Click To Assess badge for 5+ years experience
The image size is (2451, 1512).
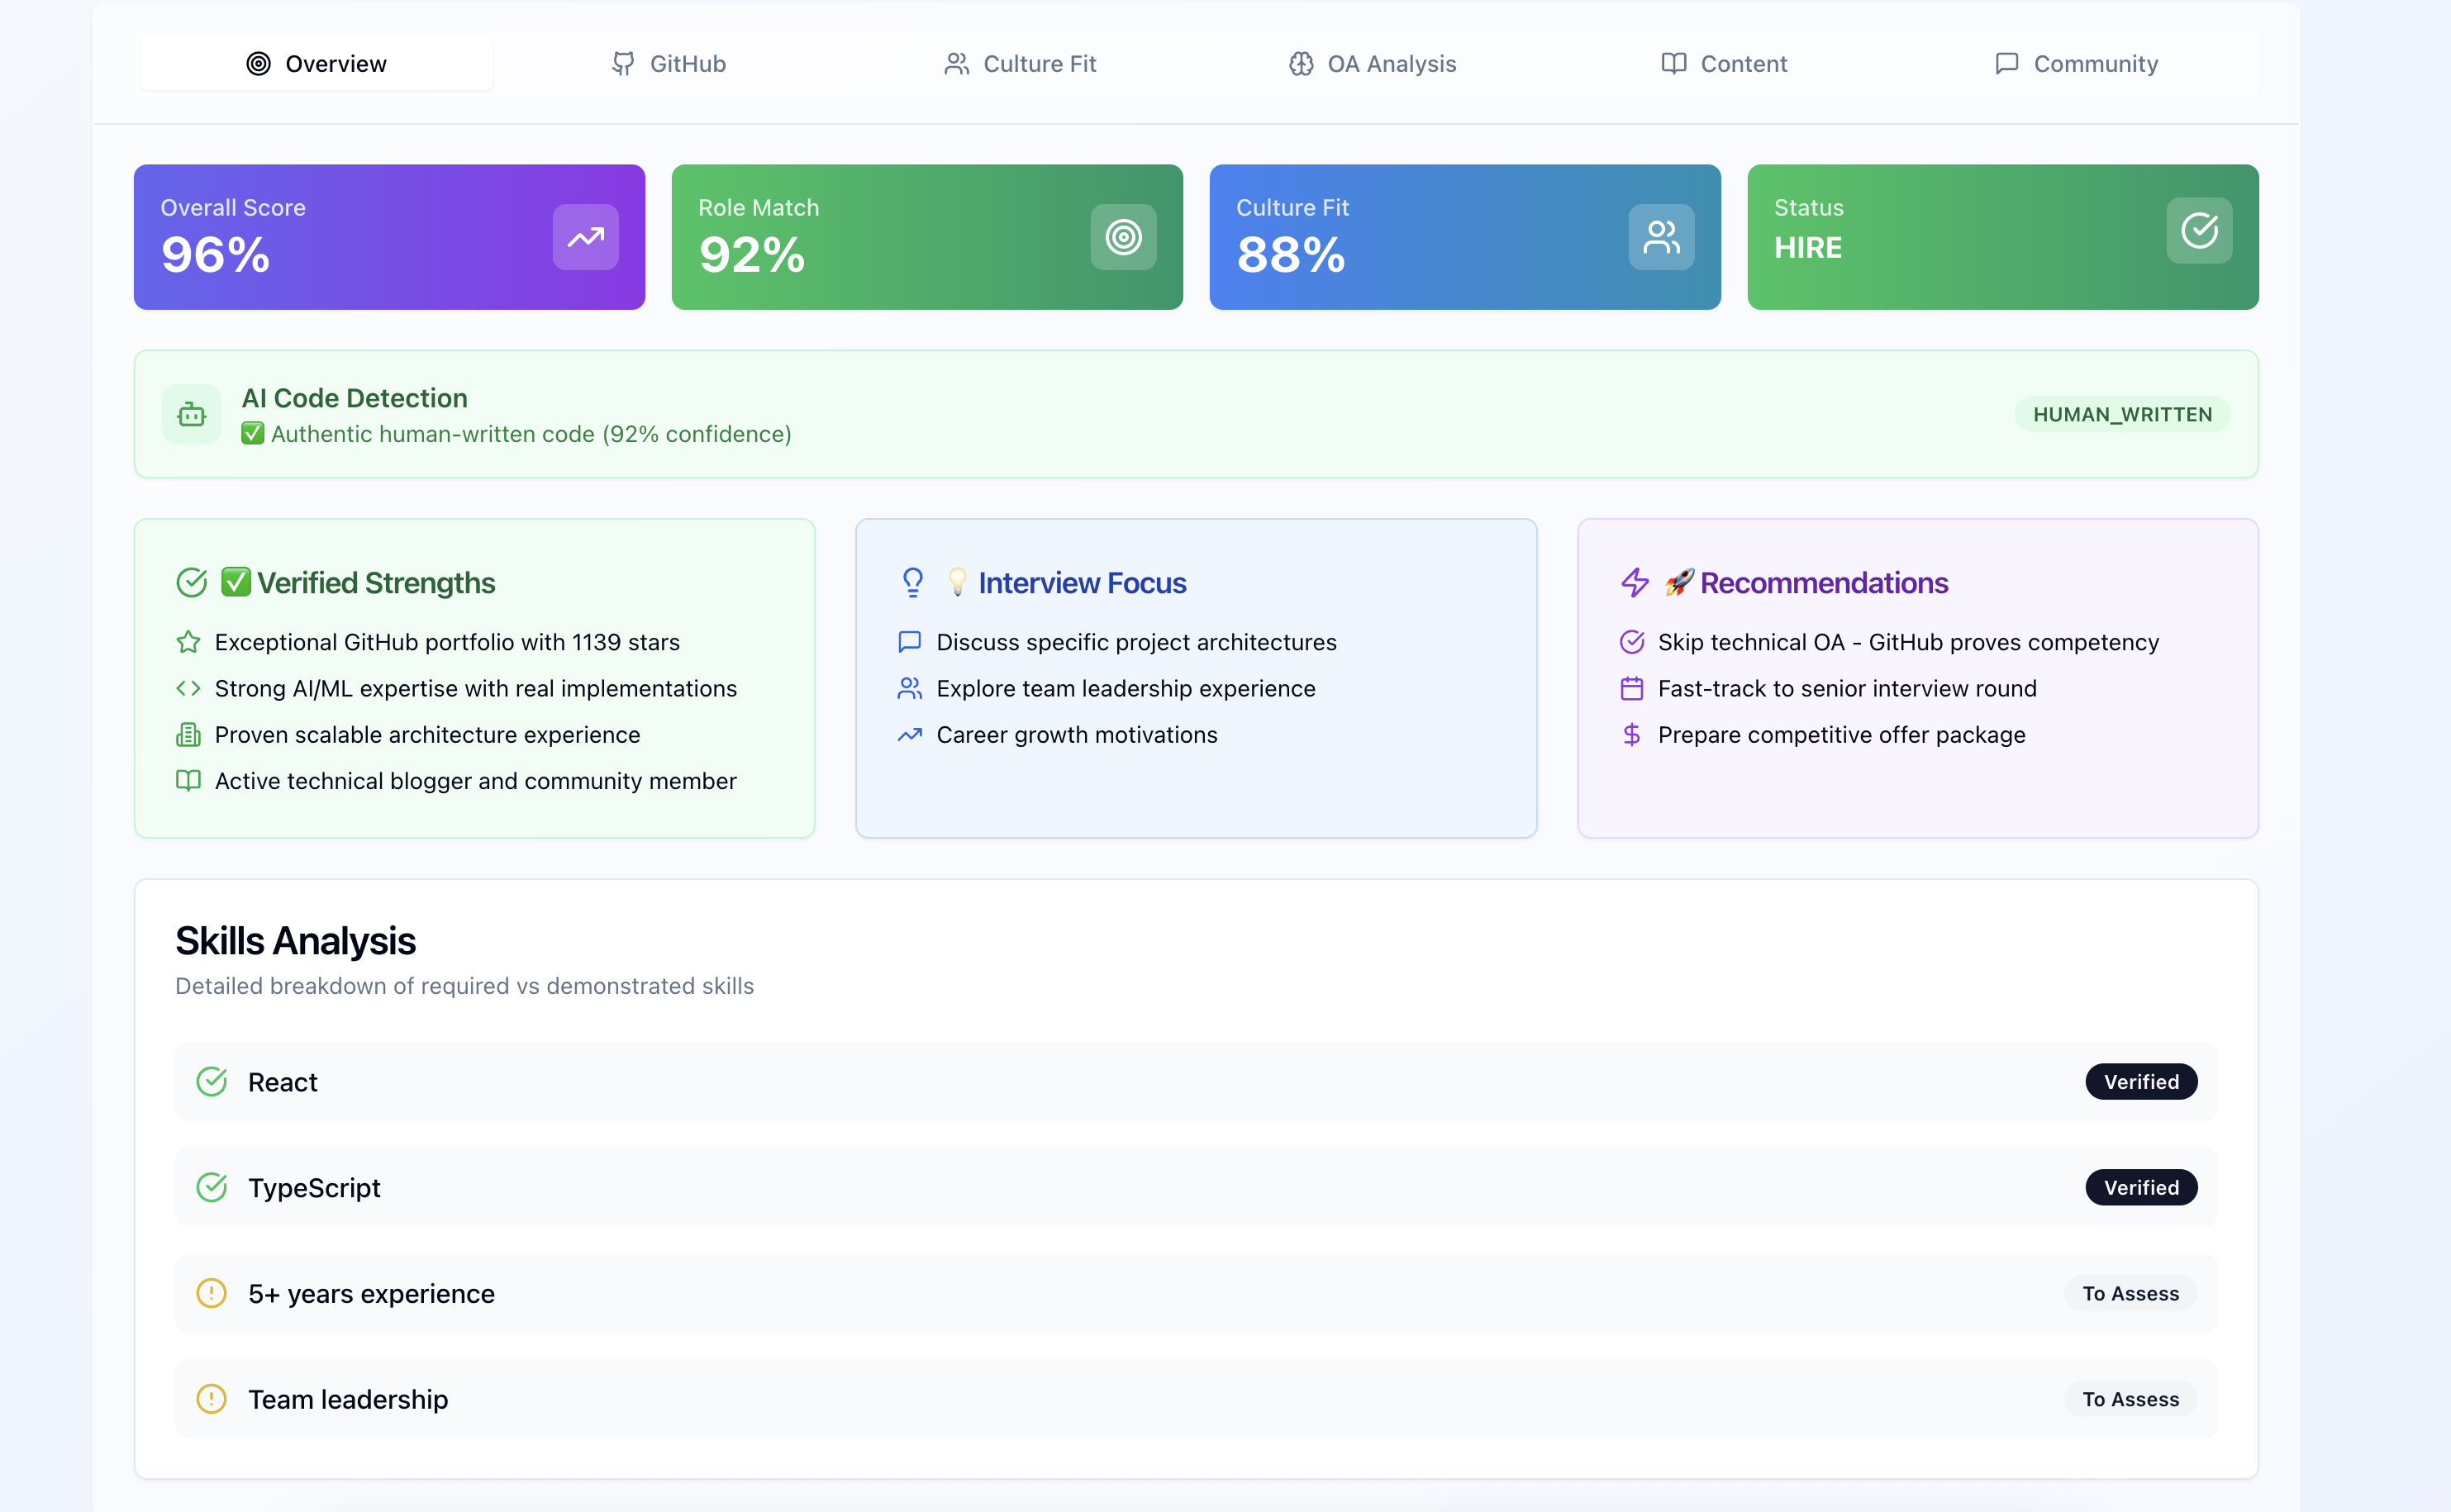coord(2130,1294)
